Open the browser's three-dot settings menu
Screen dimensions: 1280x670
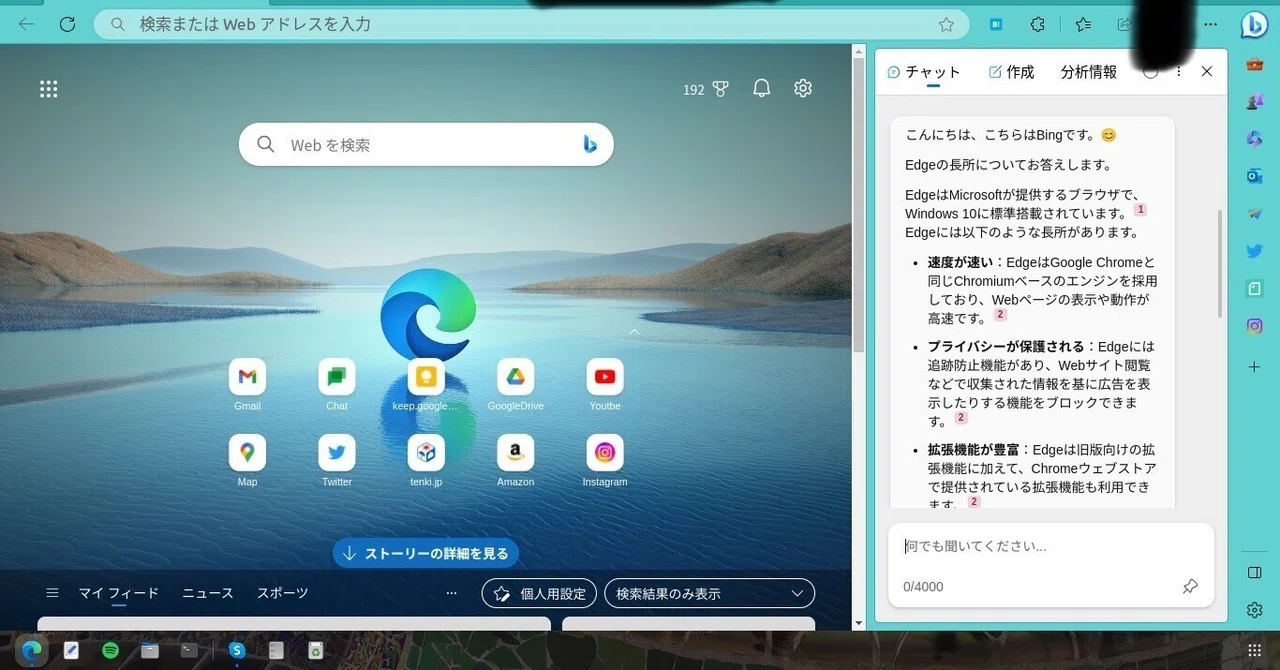pos(1211,24)
